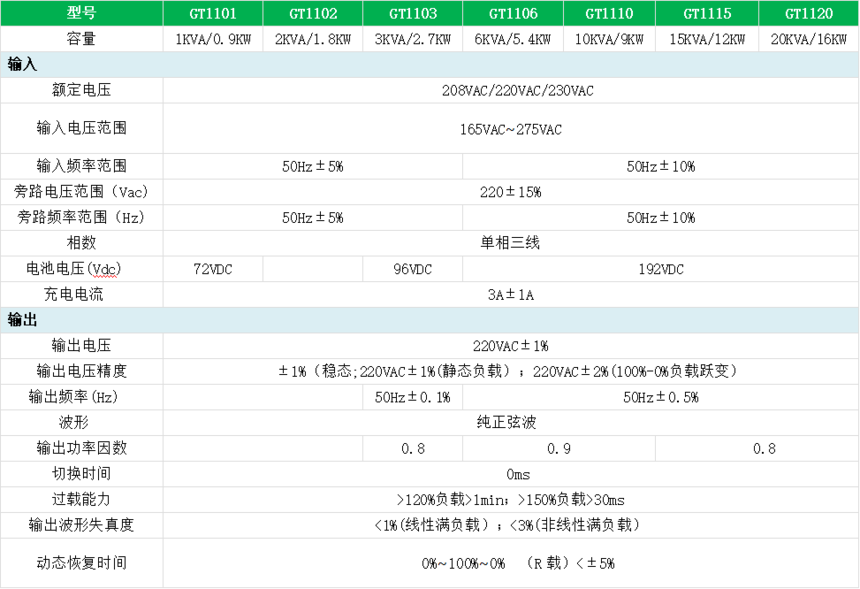Select the 72VDC battery voltage cell
Screen dimensions: 860x589
click(x=213, y=269)
